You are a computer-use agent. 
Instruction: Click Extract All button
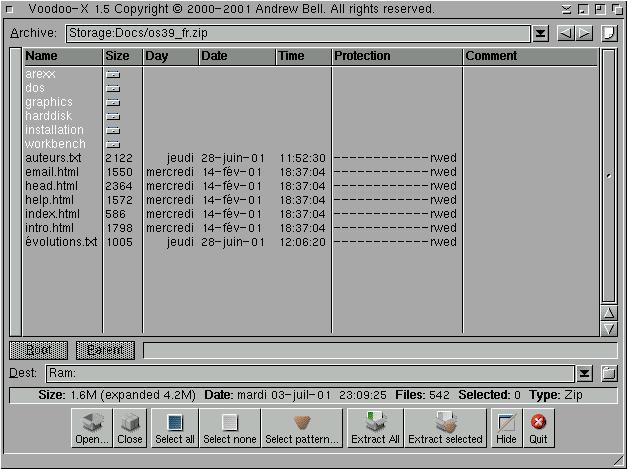coord(375,427)
